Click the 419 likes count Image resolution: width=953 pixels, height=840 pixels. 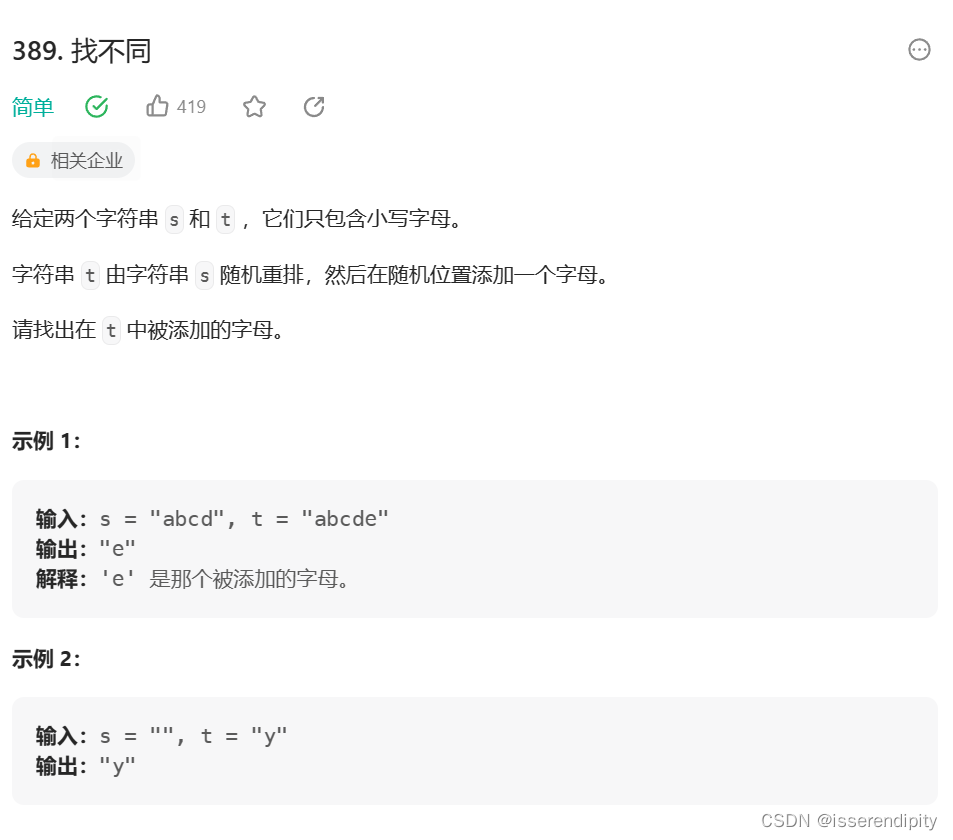[191, 107]
